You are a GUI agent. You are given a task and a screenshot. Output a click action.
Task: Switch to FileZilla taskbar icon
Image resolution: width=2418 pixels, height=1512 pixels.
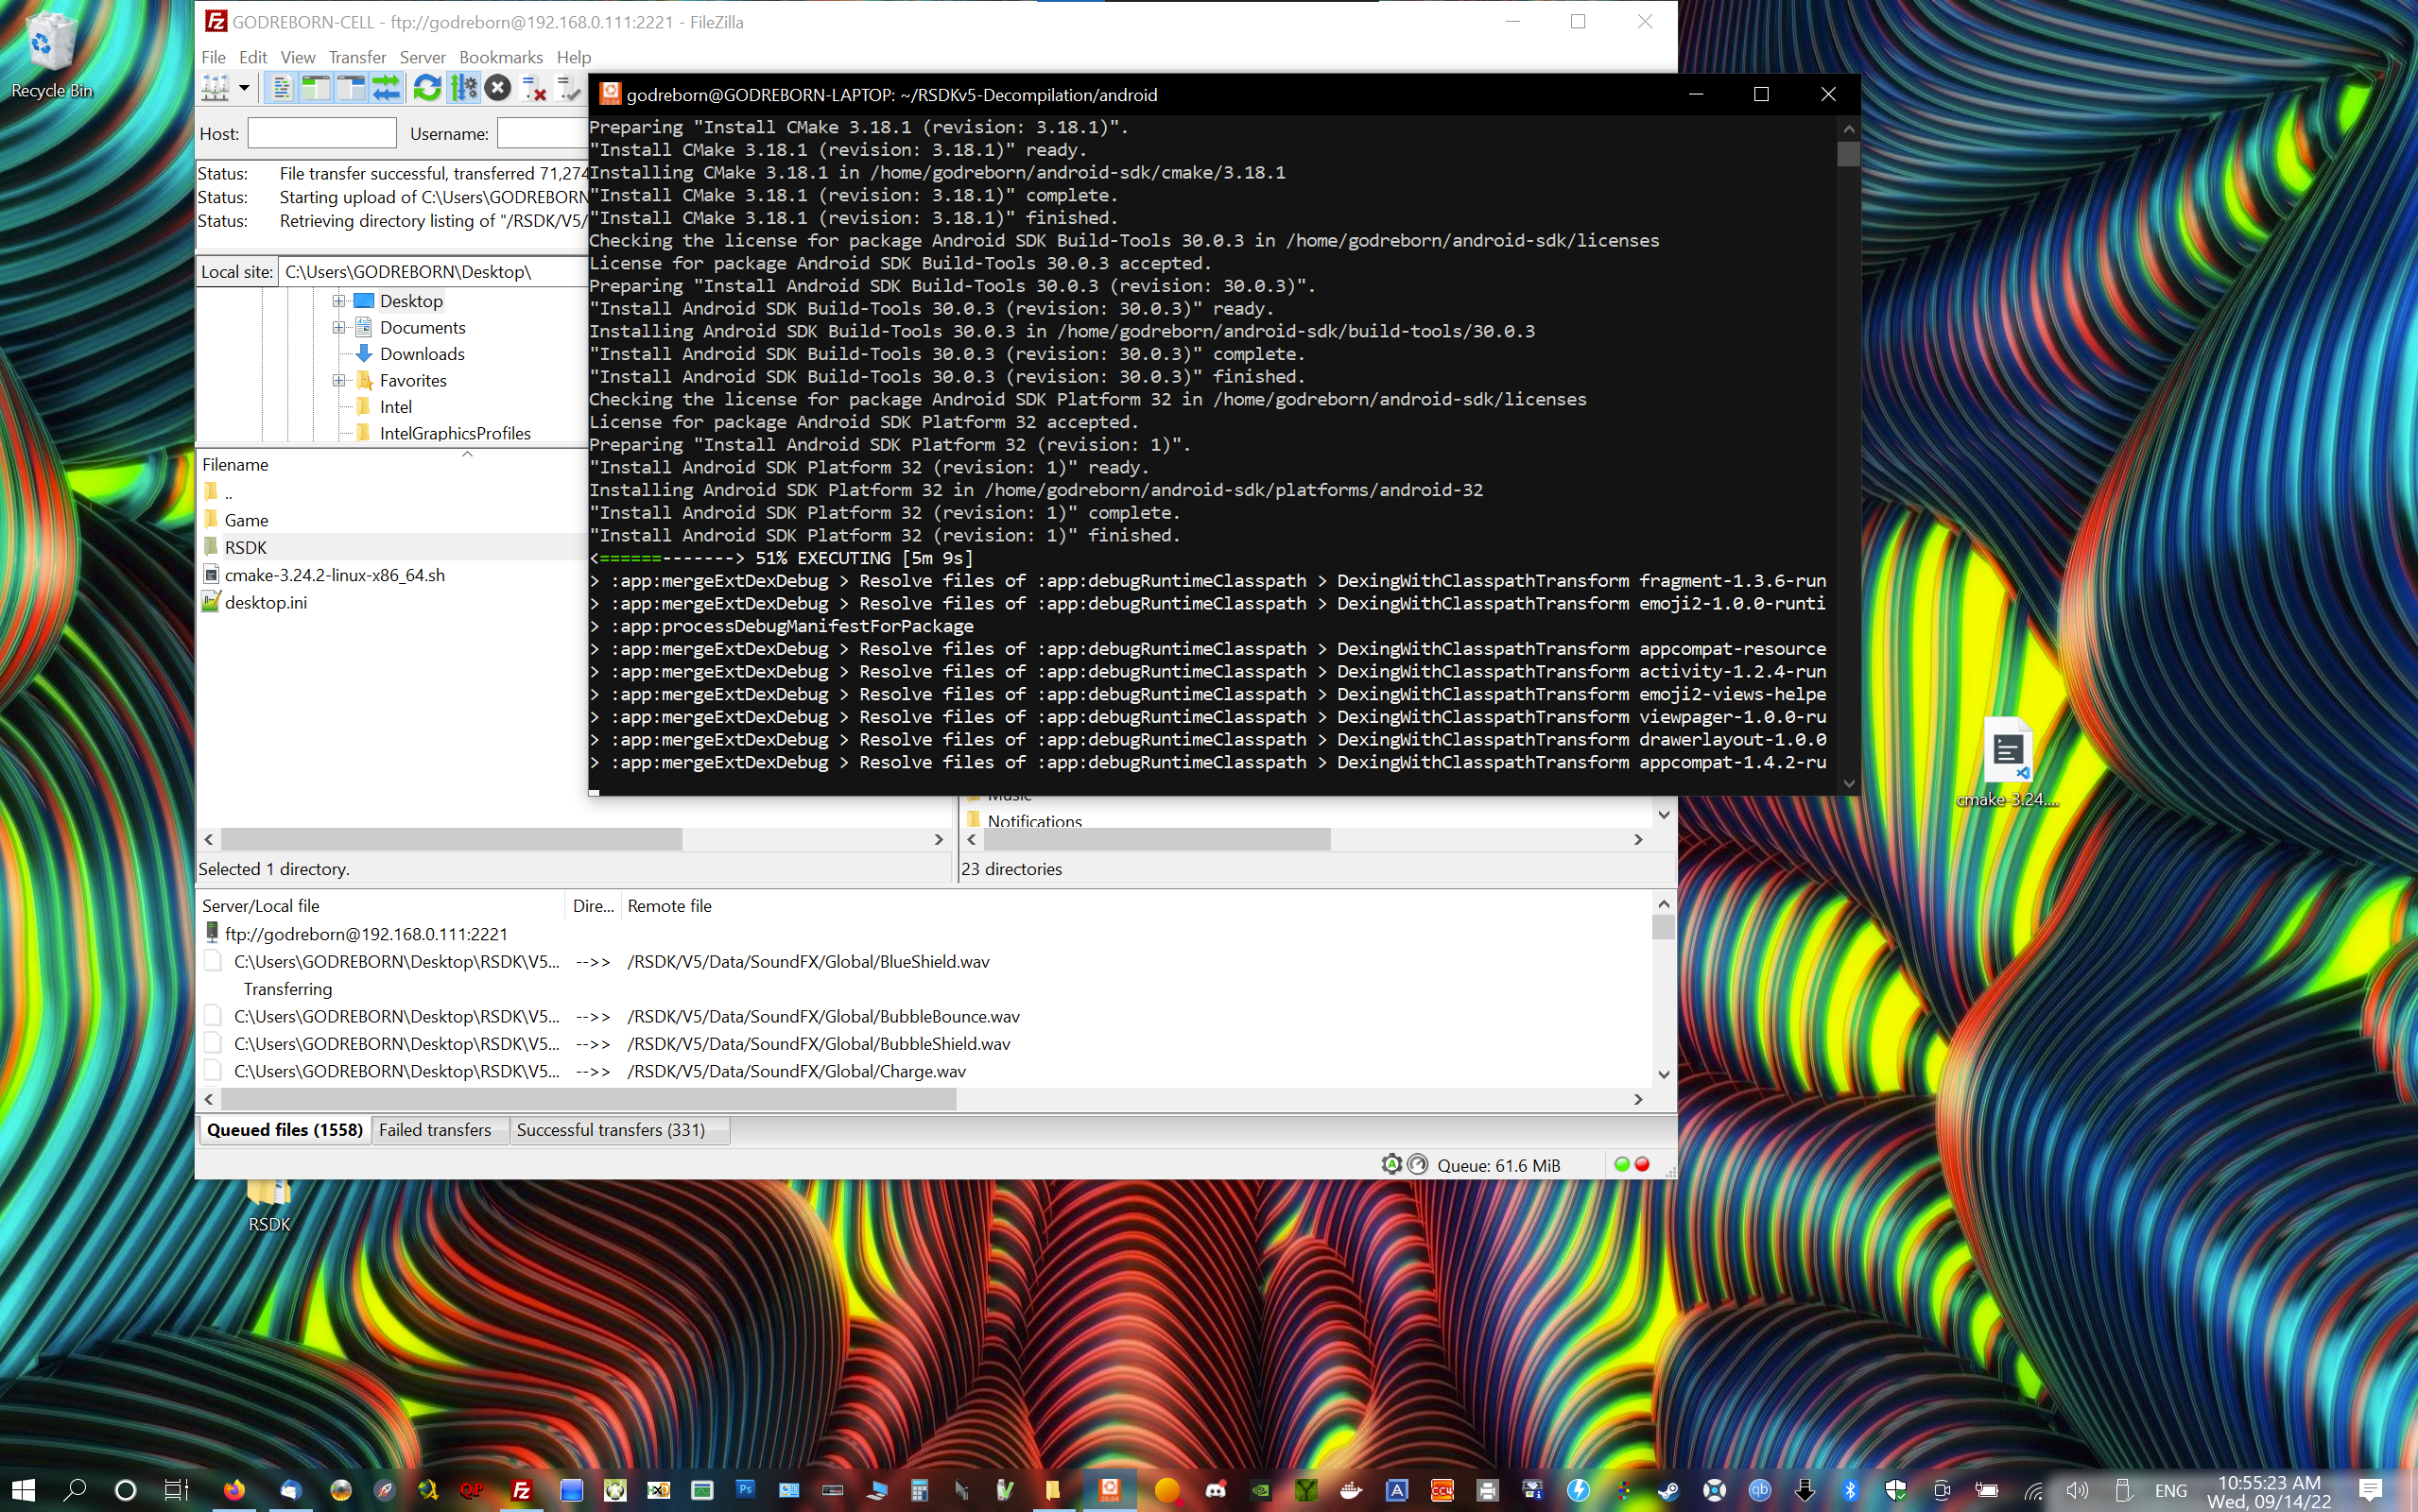click(x=521, y=1490)
